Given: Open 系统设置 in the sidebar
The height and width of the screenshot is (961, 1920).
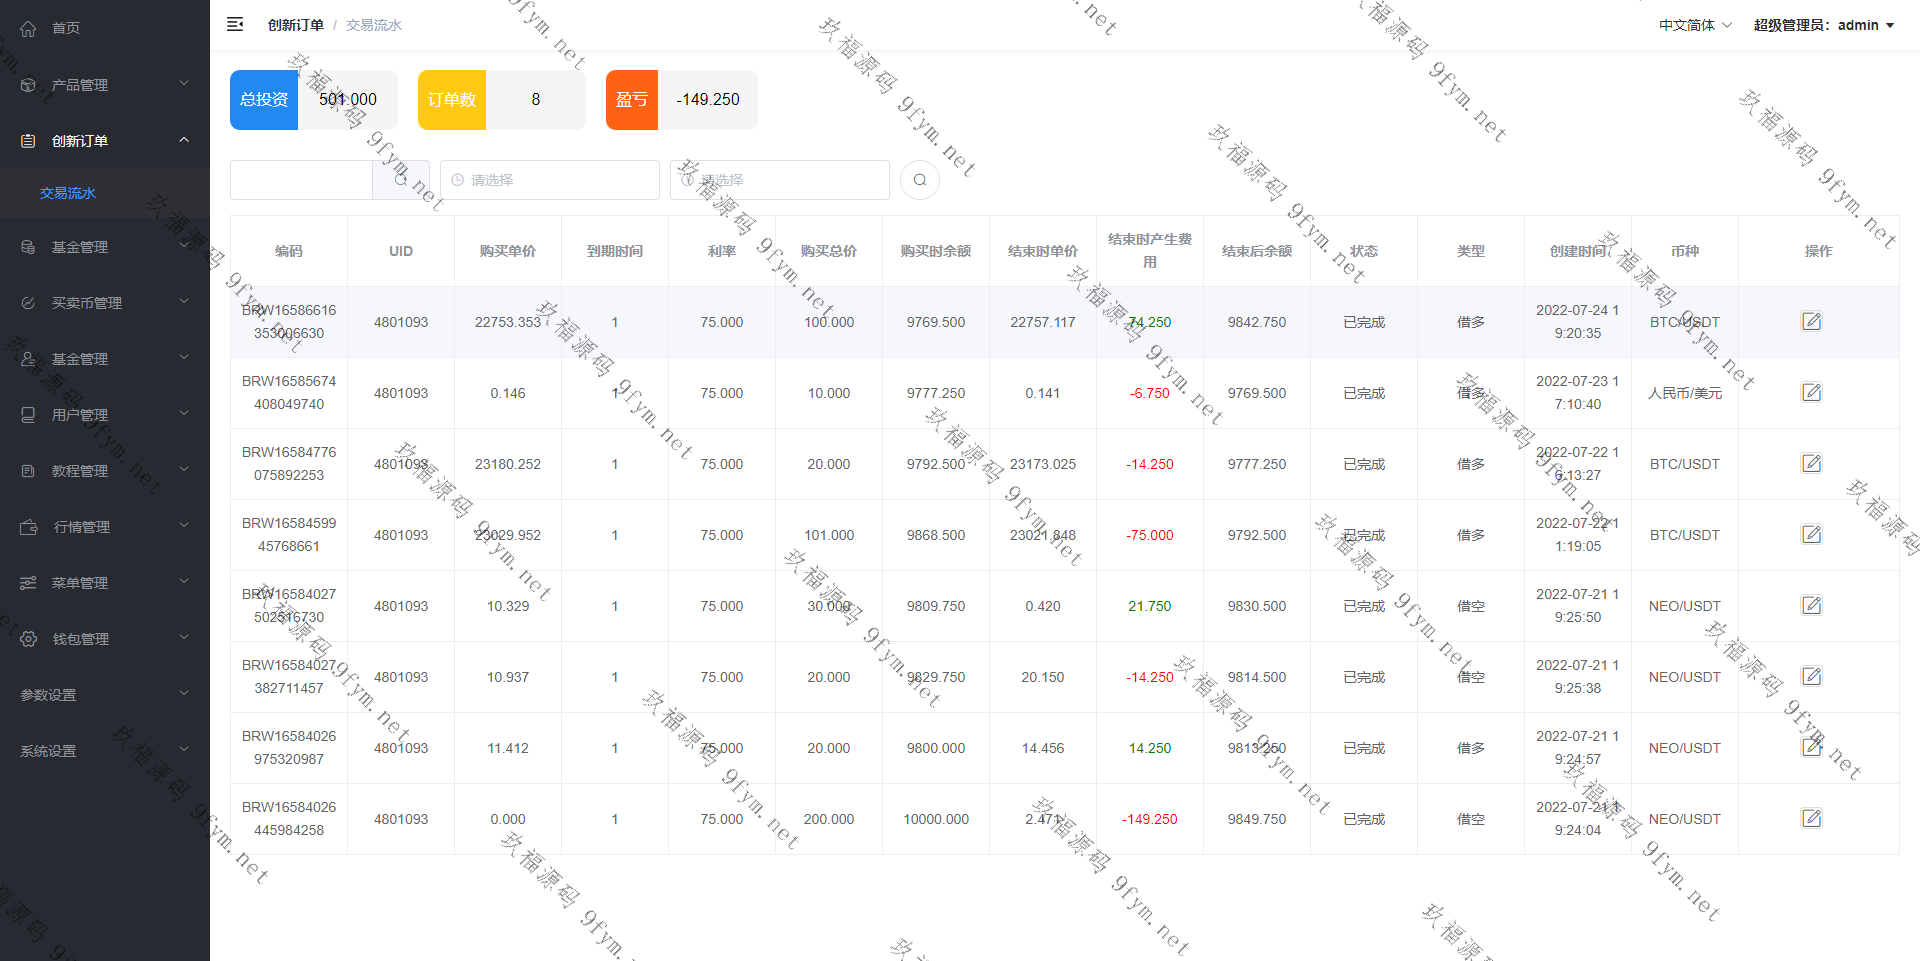Looking at the screenshot, I should (48, 751).
